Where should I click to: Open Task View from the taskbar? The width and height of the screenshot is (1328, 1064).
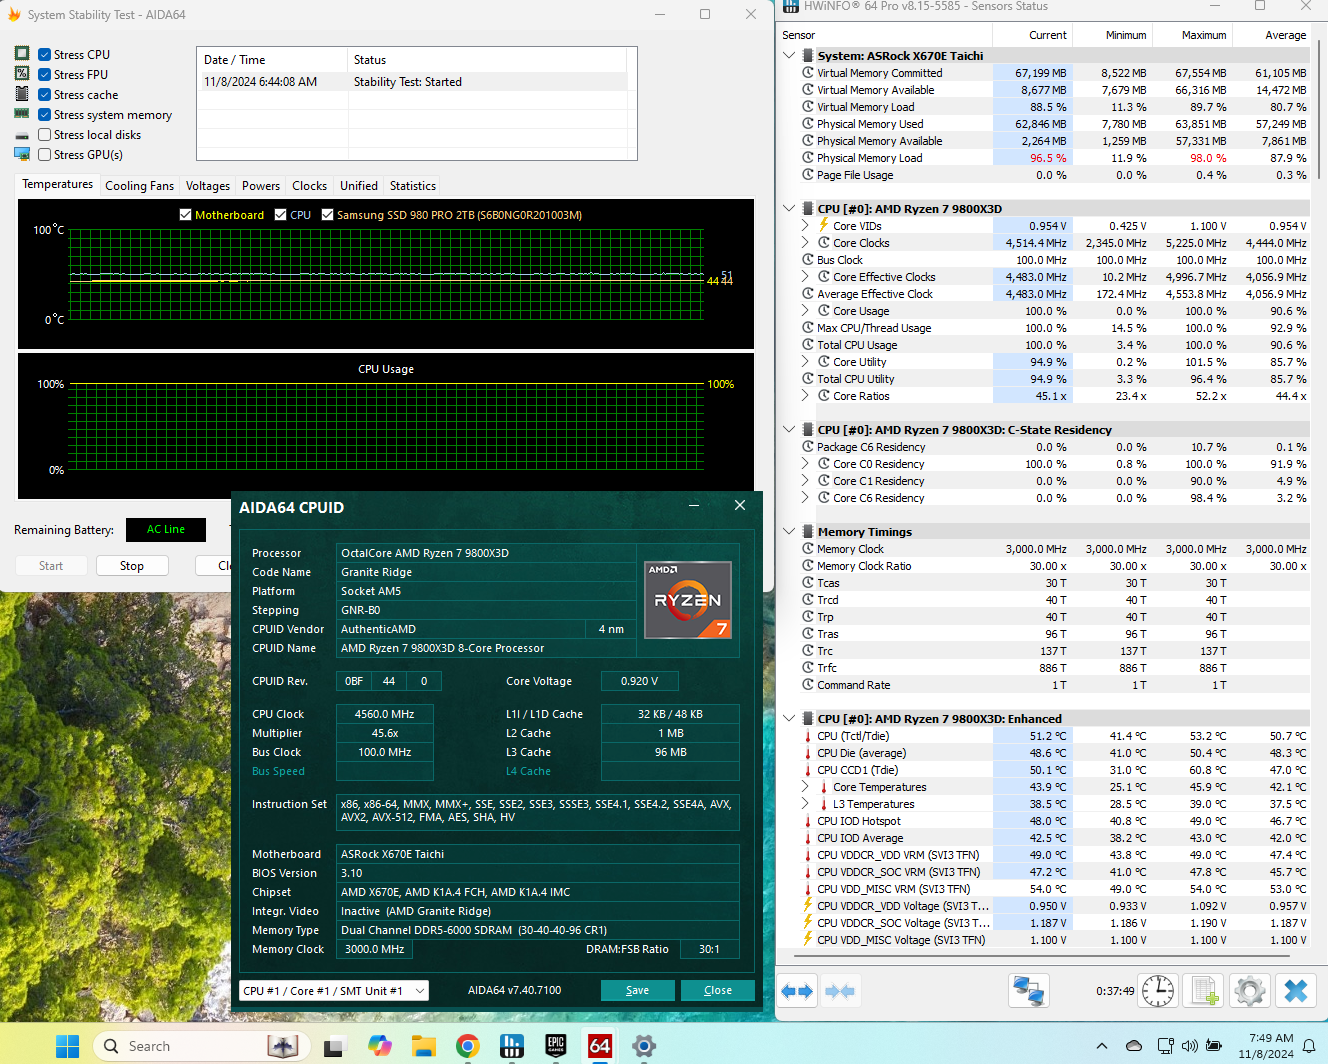click(x=333, y=1046)
